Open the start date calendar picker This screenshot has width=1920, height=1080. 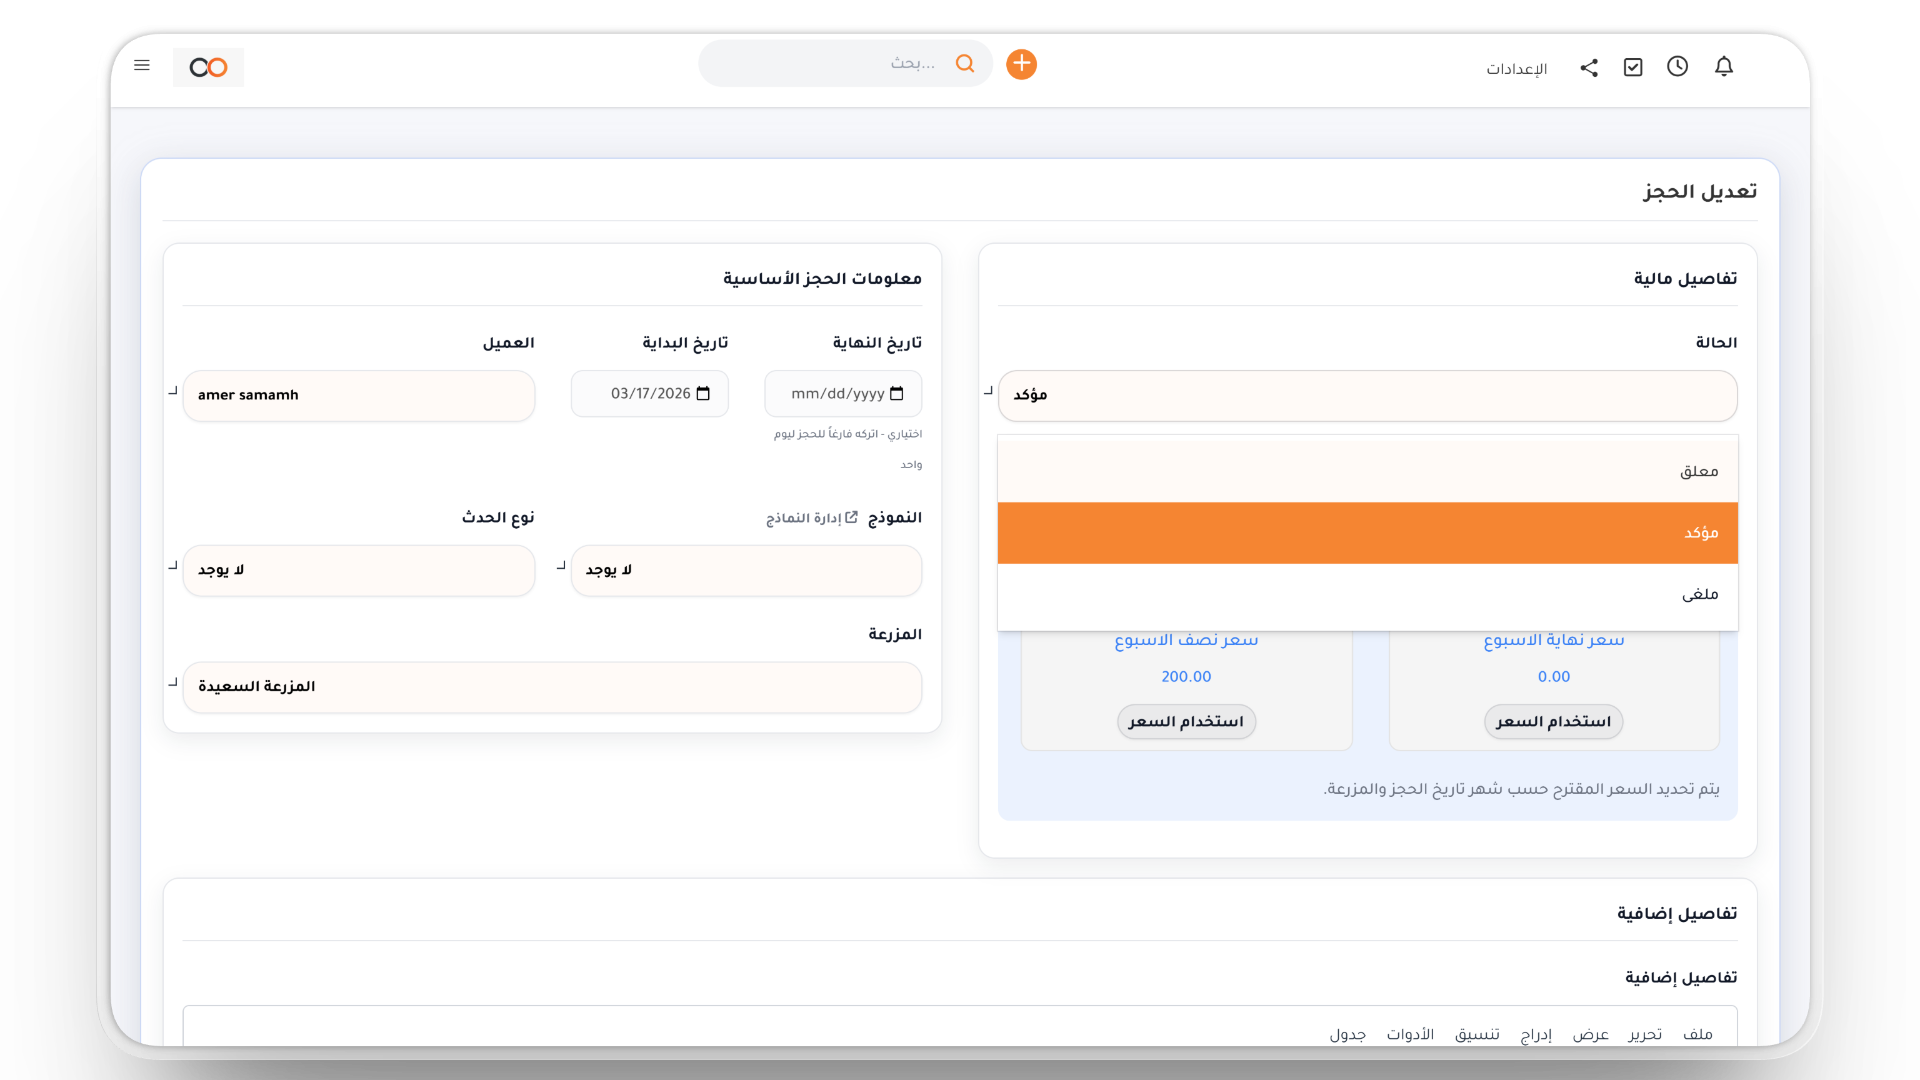coord(702,393)
